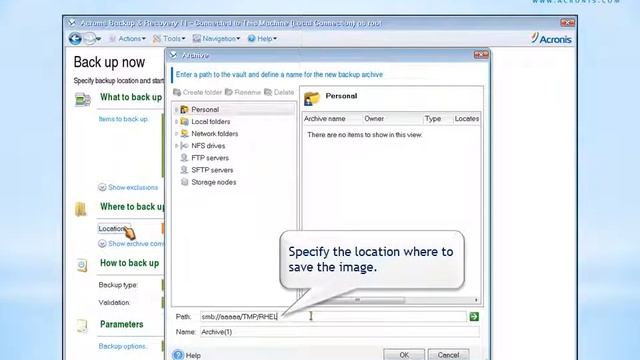The height and width of the screenshot is (360, 640).
Task: Select Local folders in tree
Action: pos(211,122)
